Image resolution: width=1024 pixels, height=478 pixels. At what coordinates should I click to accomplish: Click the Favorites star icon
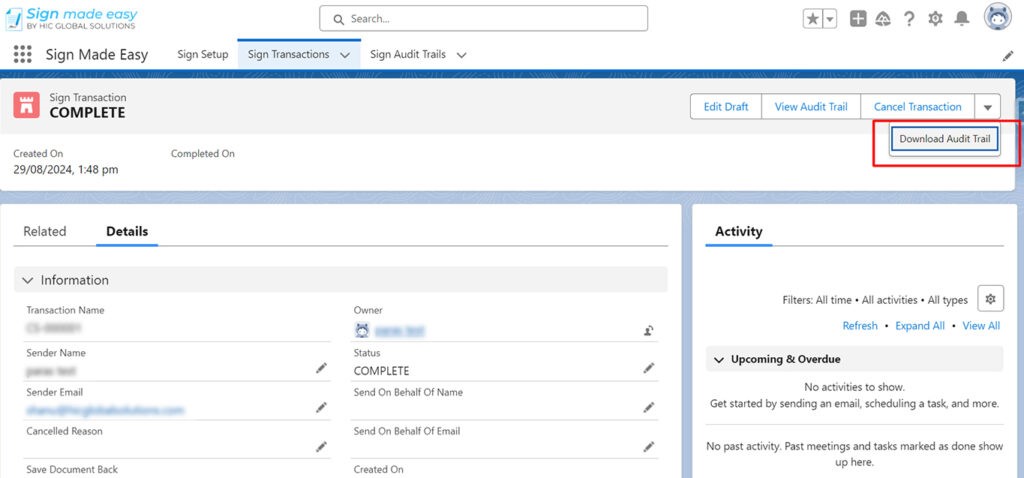[x=812, y=19]
